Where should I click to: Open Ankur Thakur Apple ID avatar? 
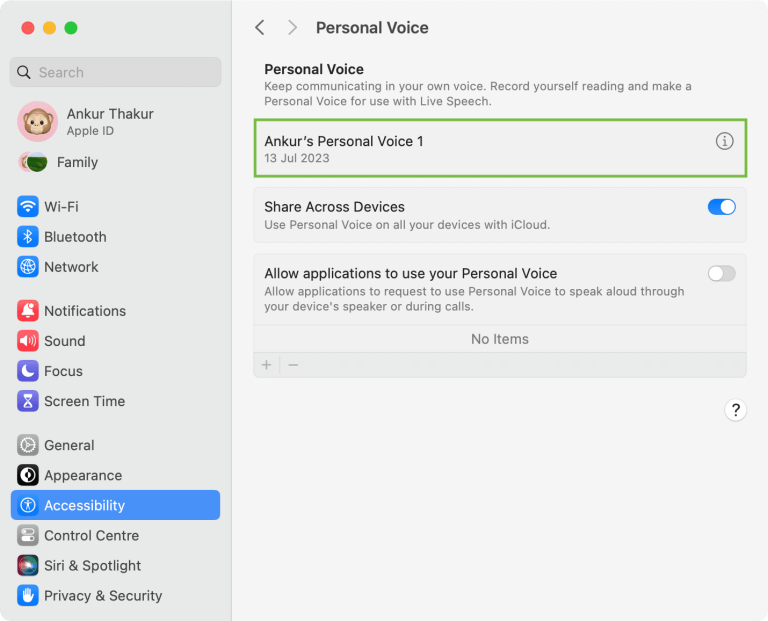38,121
